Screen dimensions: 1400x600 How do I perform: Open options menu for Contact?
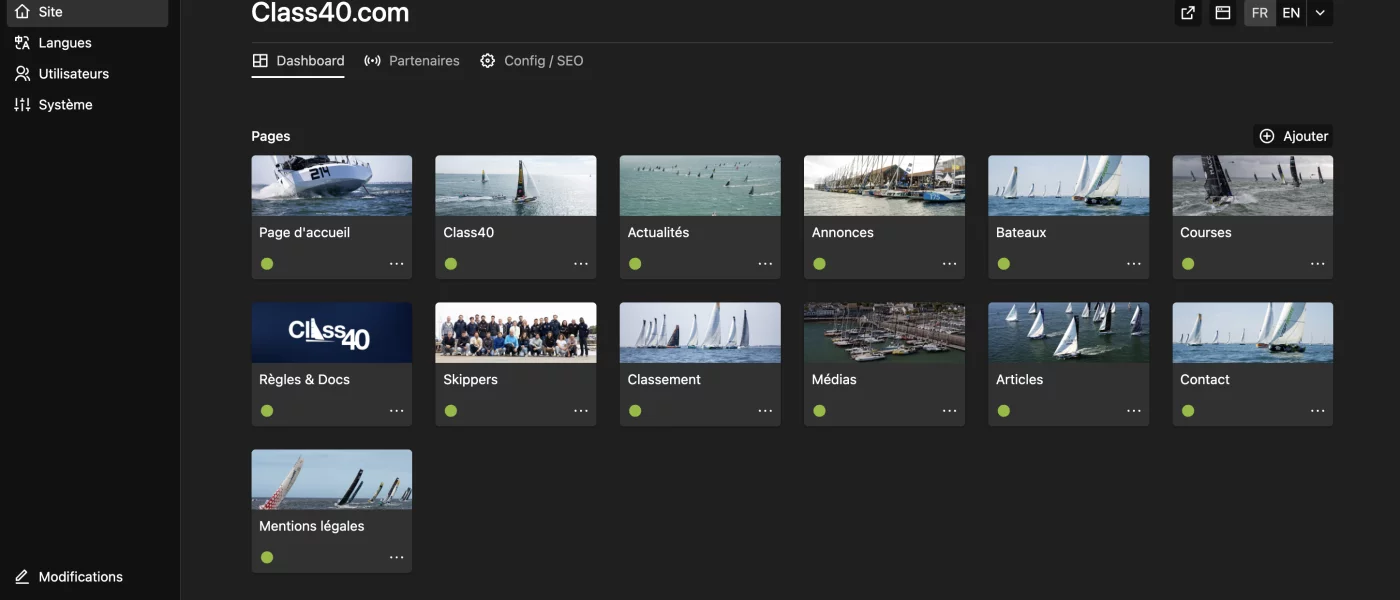(x=1317, y=411)
